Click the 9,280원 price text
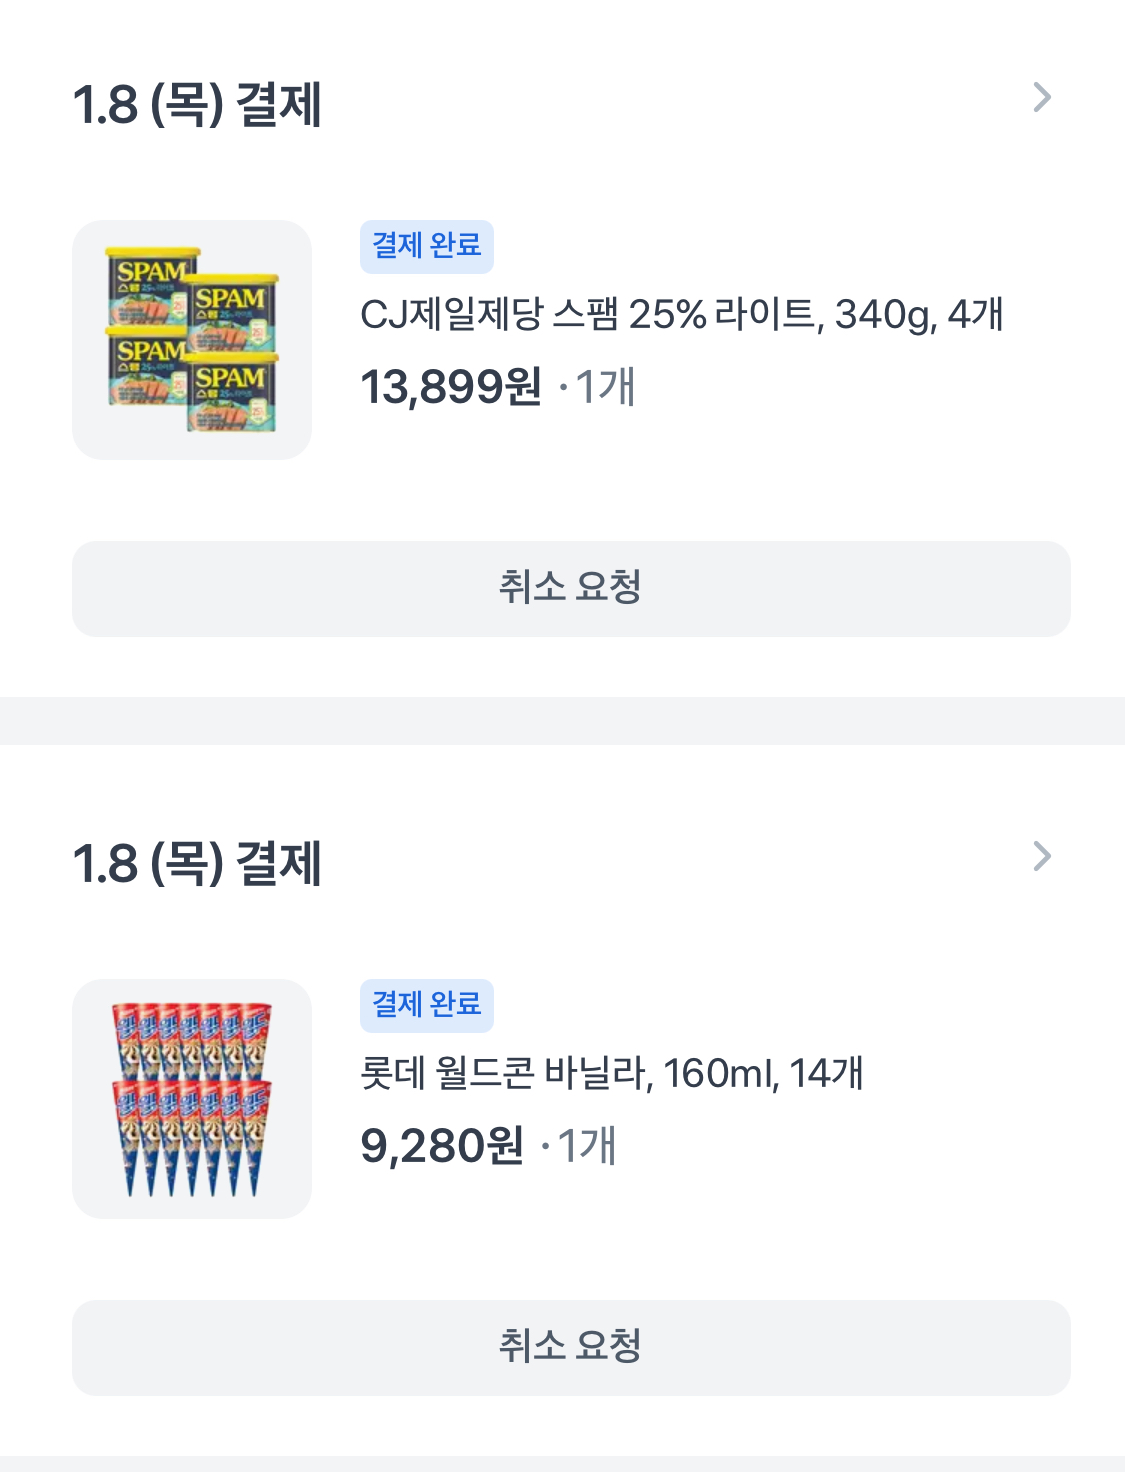The width and height of the screenshot is (1125, 1472). [x=441, y=1146]
